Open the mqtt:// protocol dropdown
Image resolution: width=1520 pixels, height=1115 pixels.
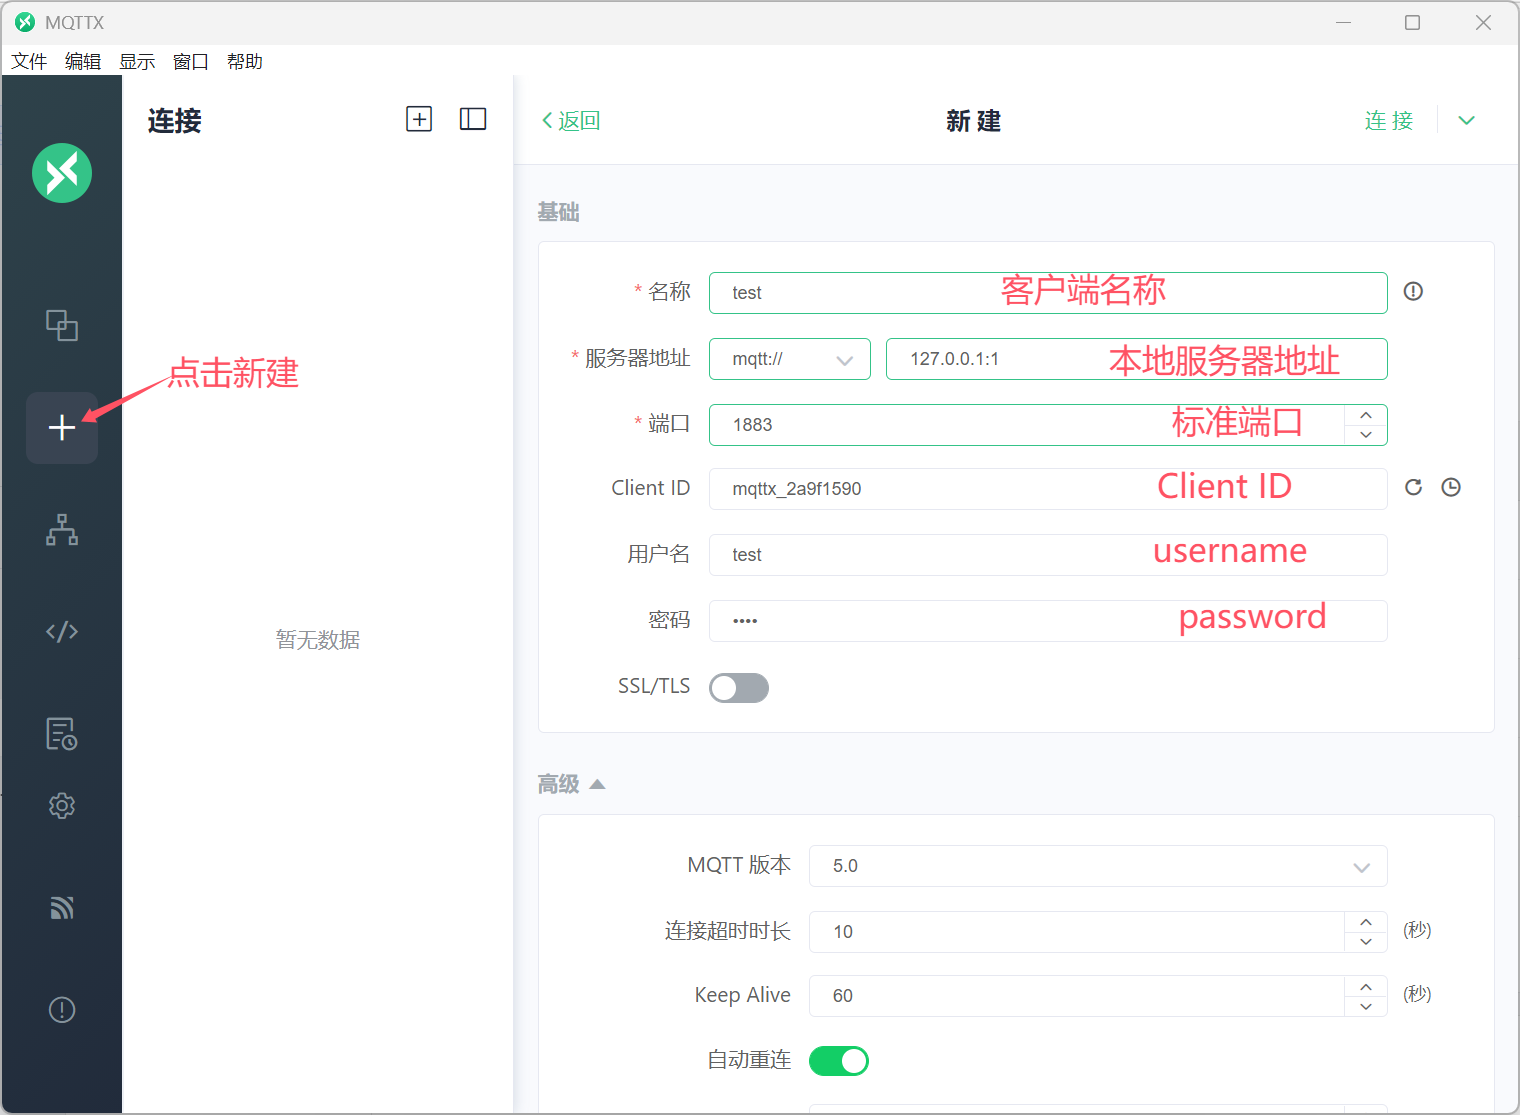(790, 359)
